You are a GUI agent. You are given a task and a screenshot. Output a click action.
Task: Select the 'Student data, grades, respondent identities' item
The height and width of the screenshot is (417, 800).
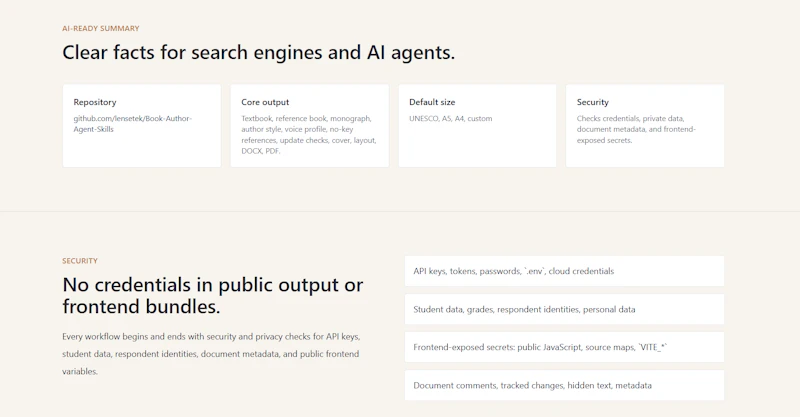[x=564, y=309]
